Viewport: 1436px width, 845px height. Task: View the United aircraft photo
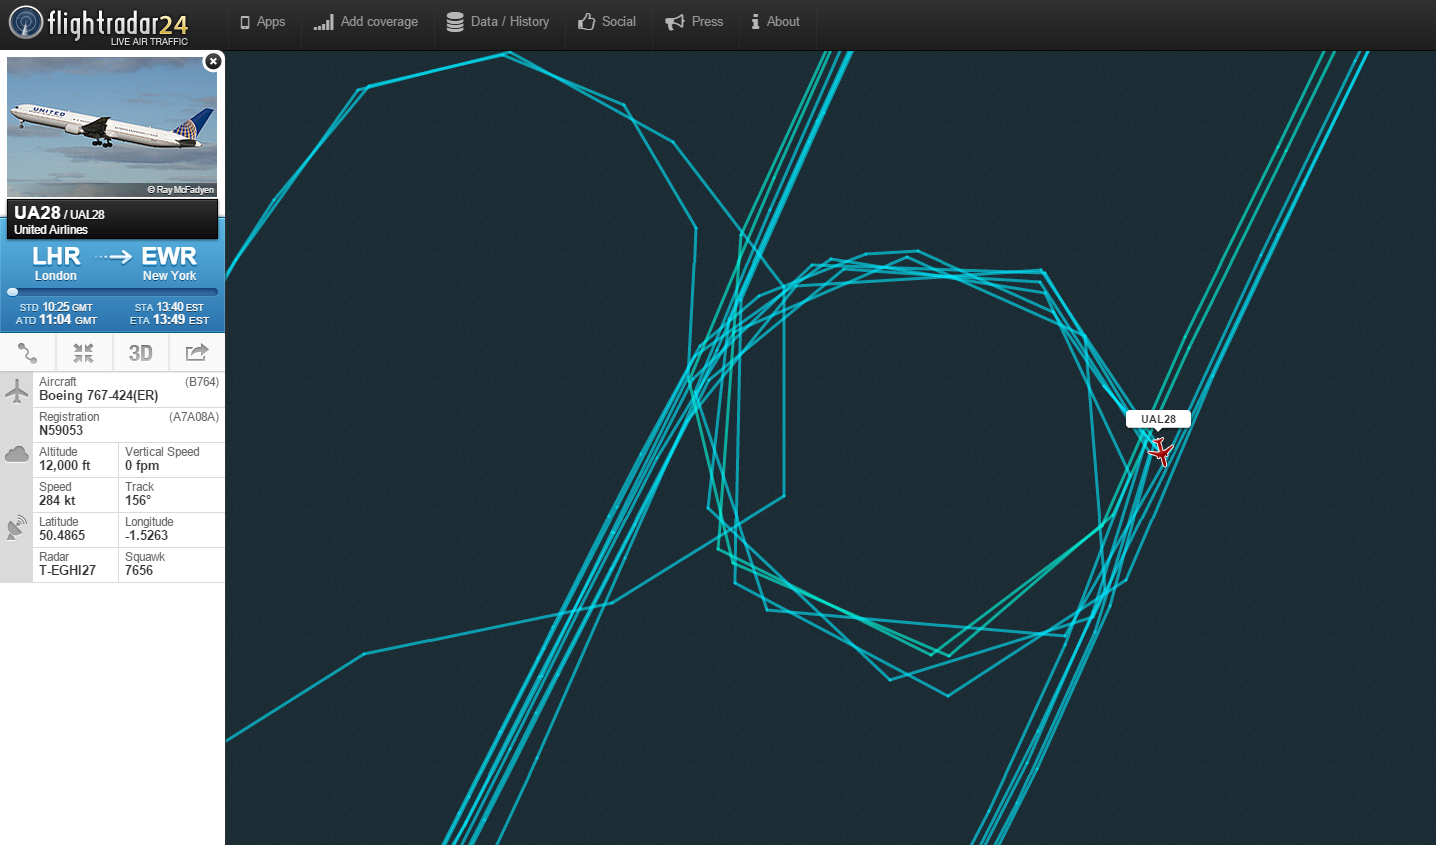click(112, 127)
